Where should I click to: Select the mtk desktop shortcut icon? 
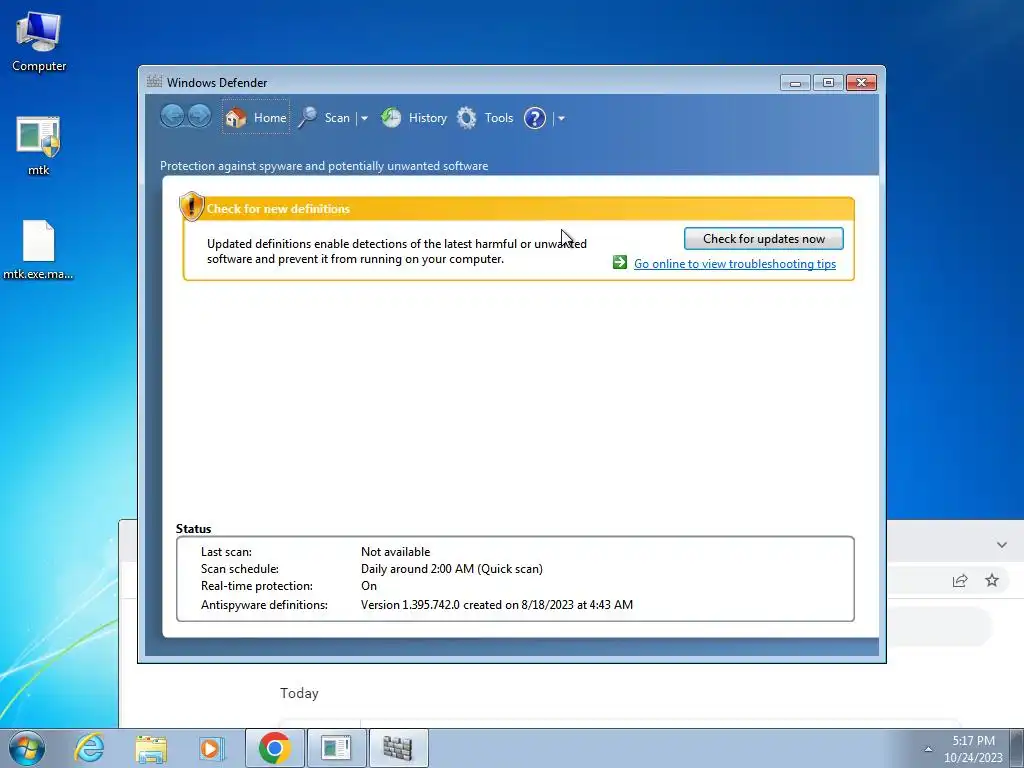[x=39, y=146]
